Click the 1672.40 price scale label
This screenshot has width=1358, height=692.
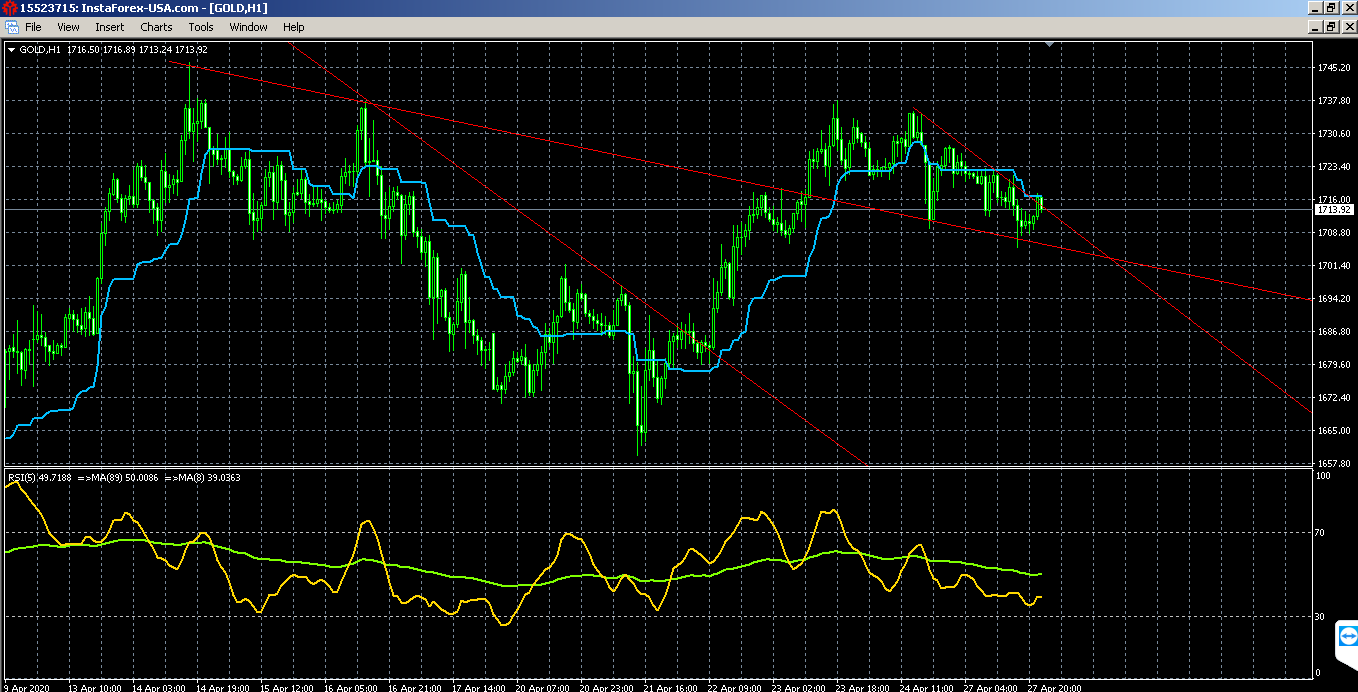[x=1334, y=398]
